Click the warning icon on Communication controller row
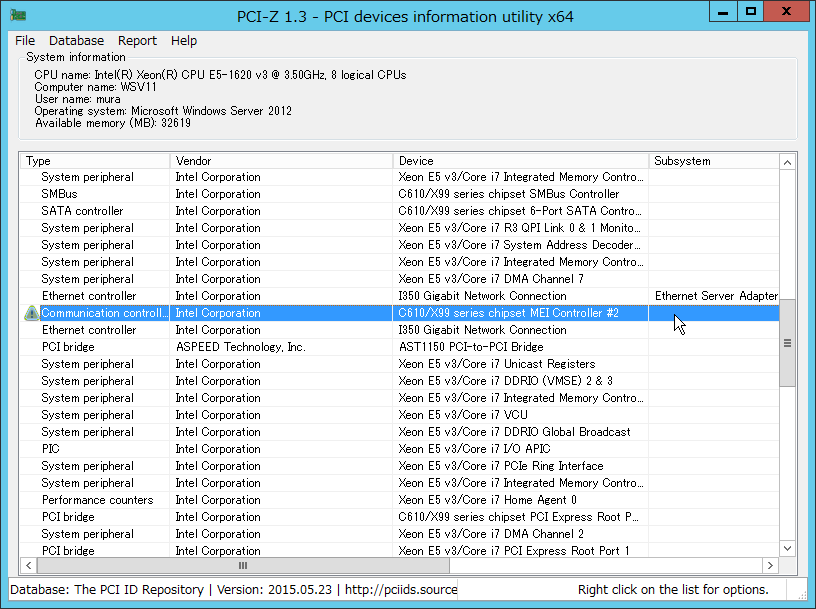Viewport: 816px width, 609px height. pos(32,313)
